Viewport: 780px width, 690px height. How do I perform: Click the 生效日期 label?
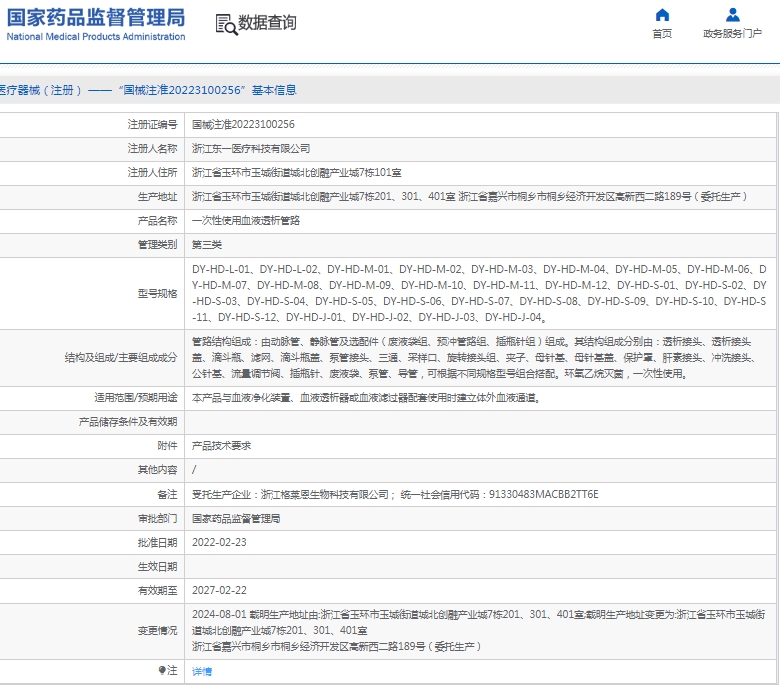click(x=157, y=567)
